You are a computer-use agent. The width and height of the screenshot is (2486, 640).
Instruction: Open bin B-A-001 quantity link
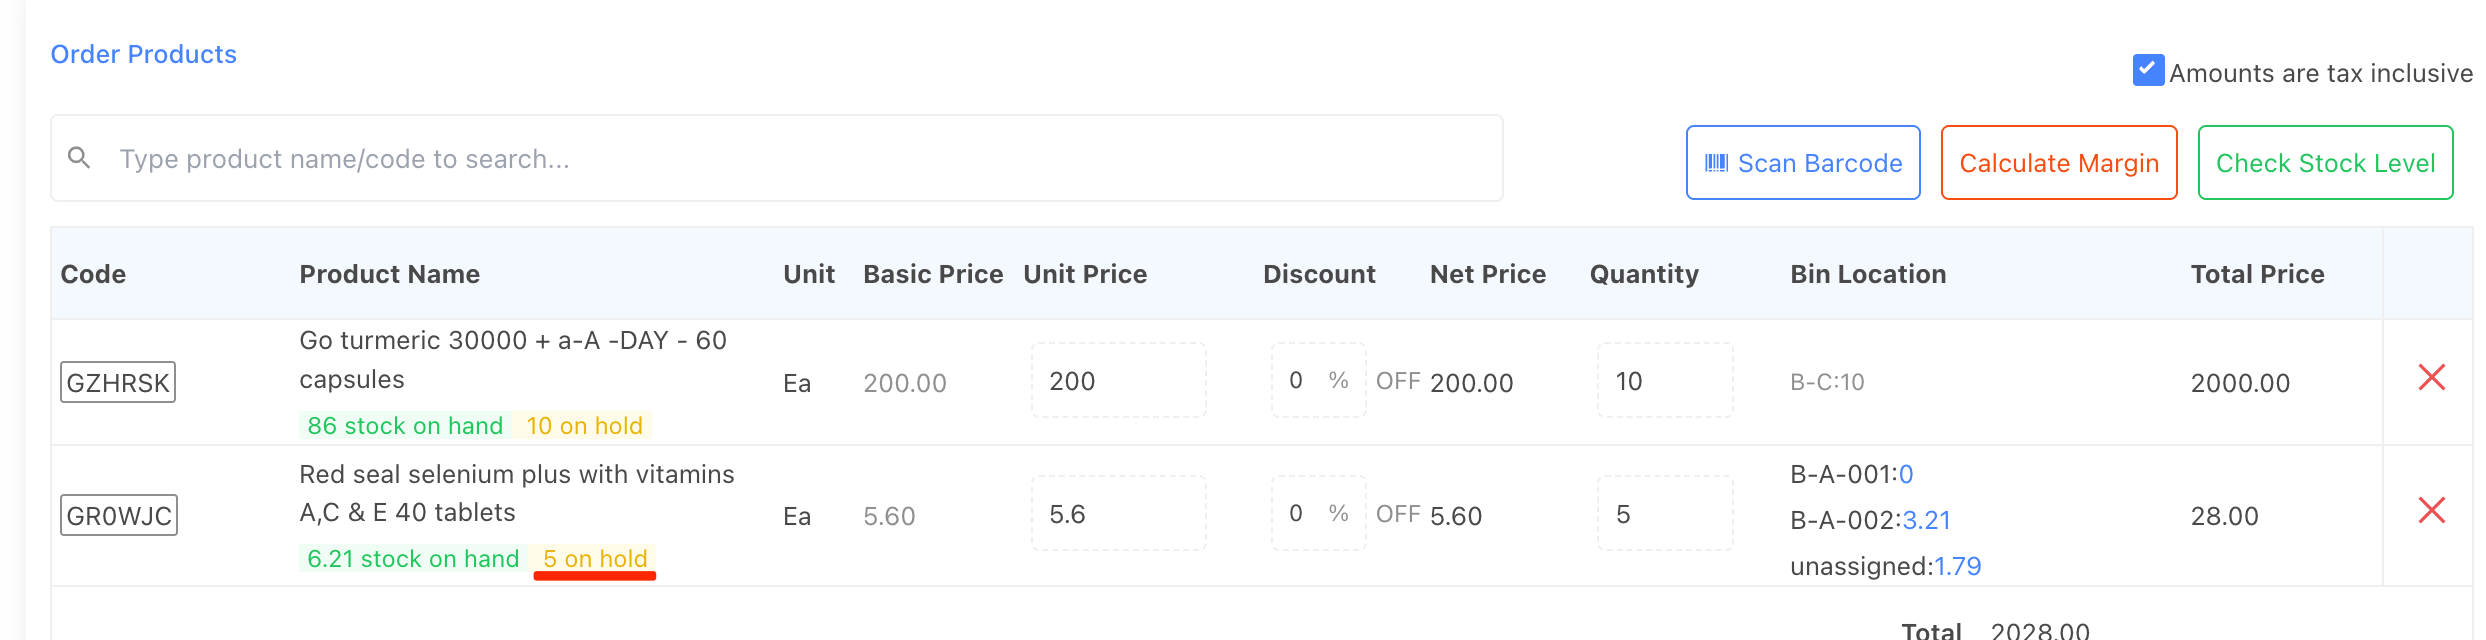click(x=1906, y=474)
